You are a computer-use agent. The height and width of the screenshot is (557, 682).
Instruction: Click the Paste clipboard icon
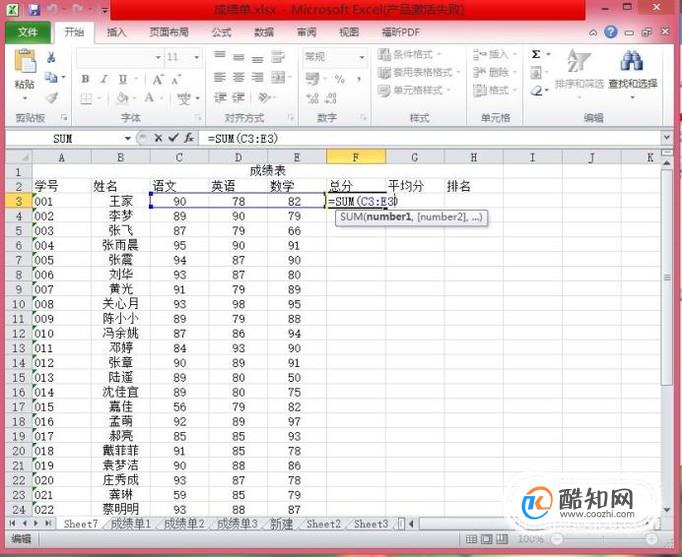[x=25, y=61]
